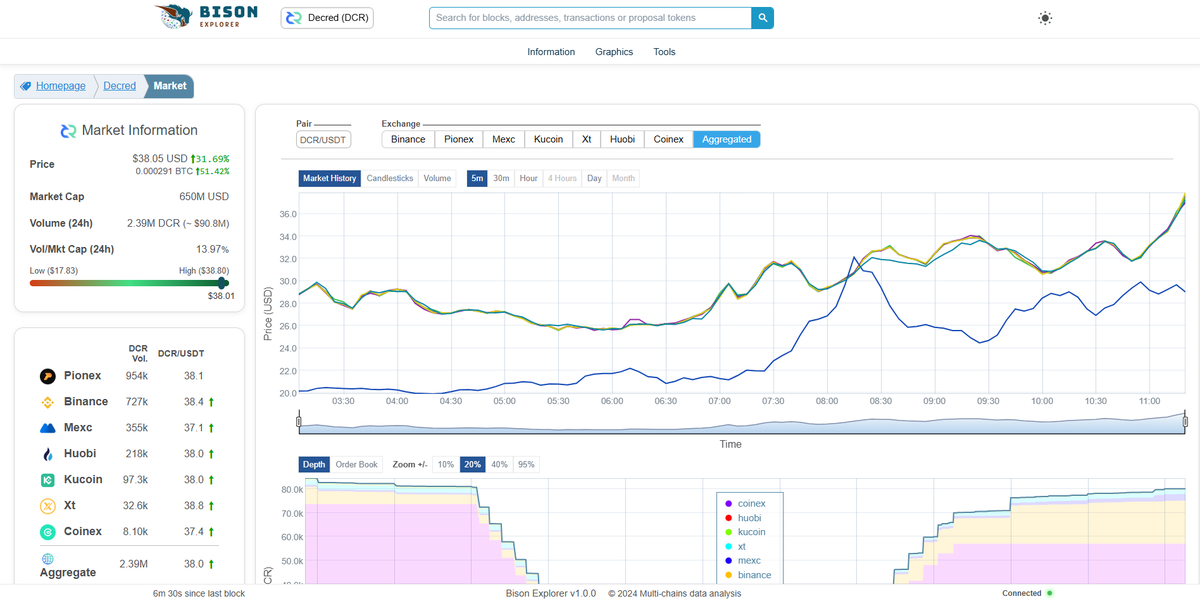Click the Pionex exchange logo icon
The height and width of the screenshot is (601, 1200).
[47, 376]
